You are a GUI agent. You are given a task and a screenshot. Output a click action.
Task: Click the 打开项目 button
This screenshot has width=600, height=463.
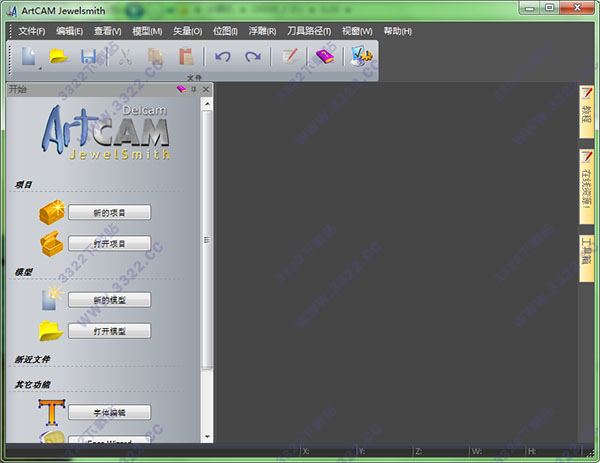click(109, 243)
